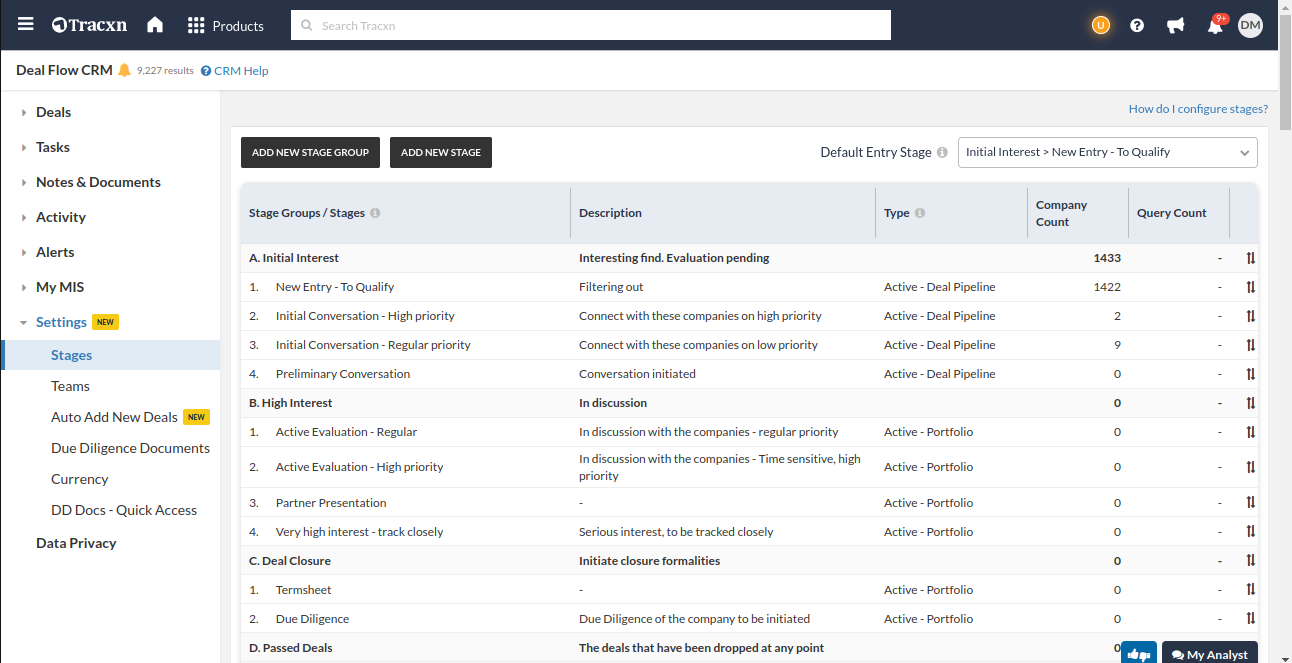This screenshot has height=663, width=1292.
Task: Open the Default Entry Stage dropdown
Action: point(1107,152)
